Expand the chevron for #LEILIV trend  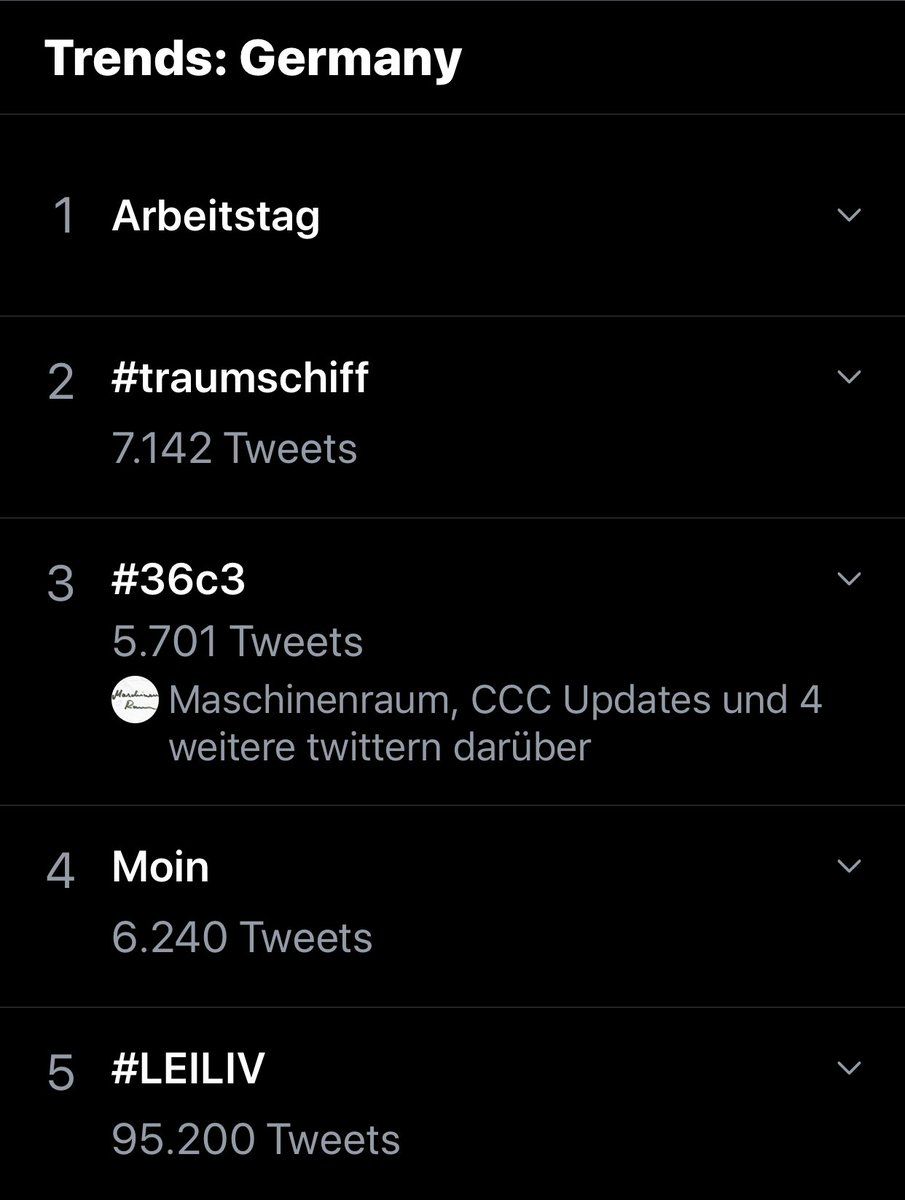tap(848, 1069)
